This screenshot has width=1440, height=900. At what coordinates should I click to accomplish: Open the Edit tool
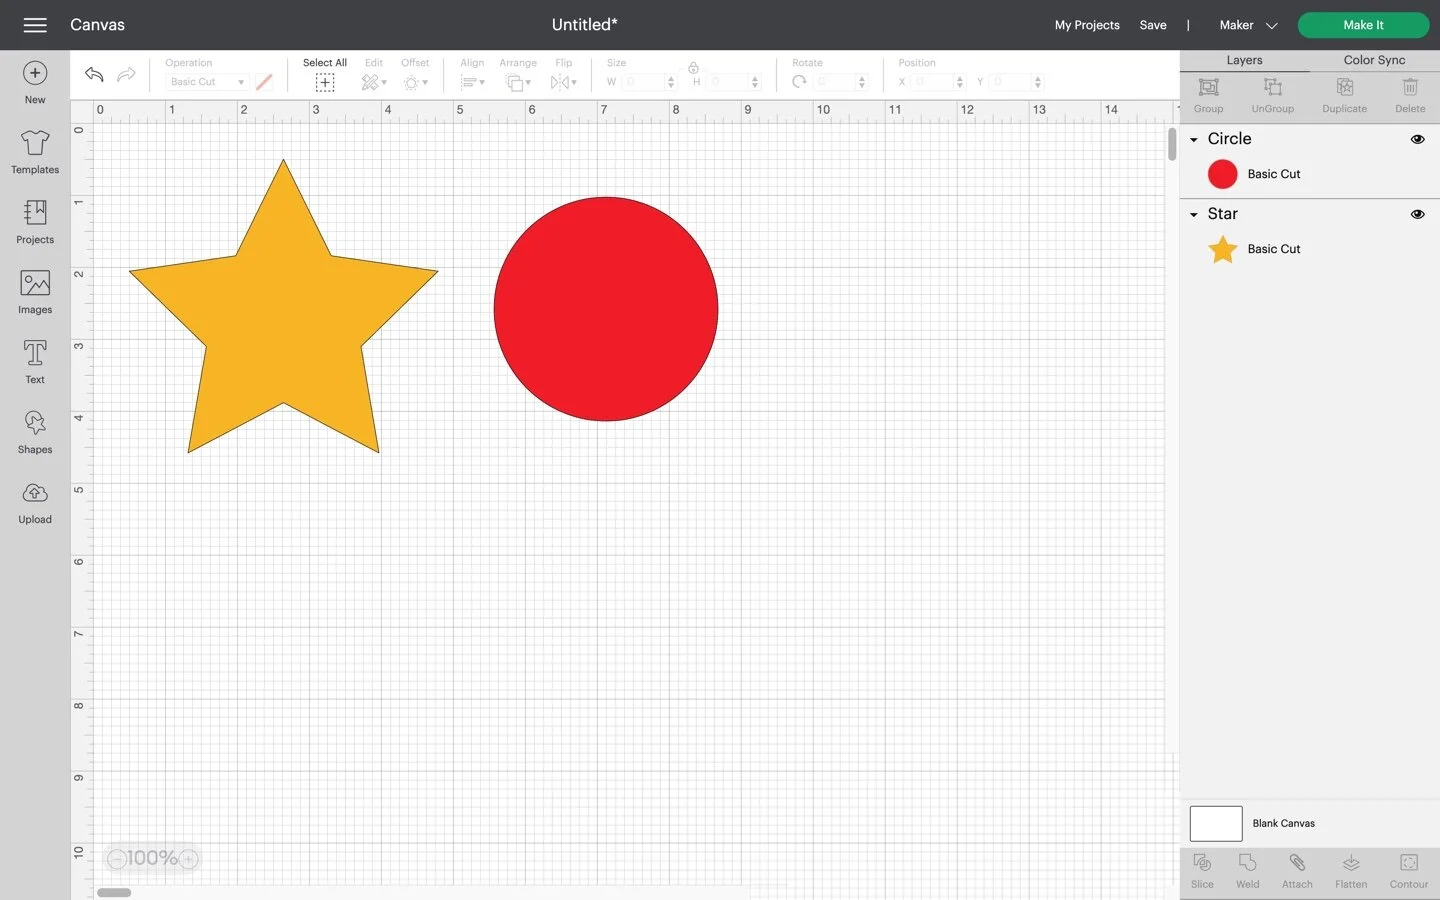point(374,82)
